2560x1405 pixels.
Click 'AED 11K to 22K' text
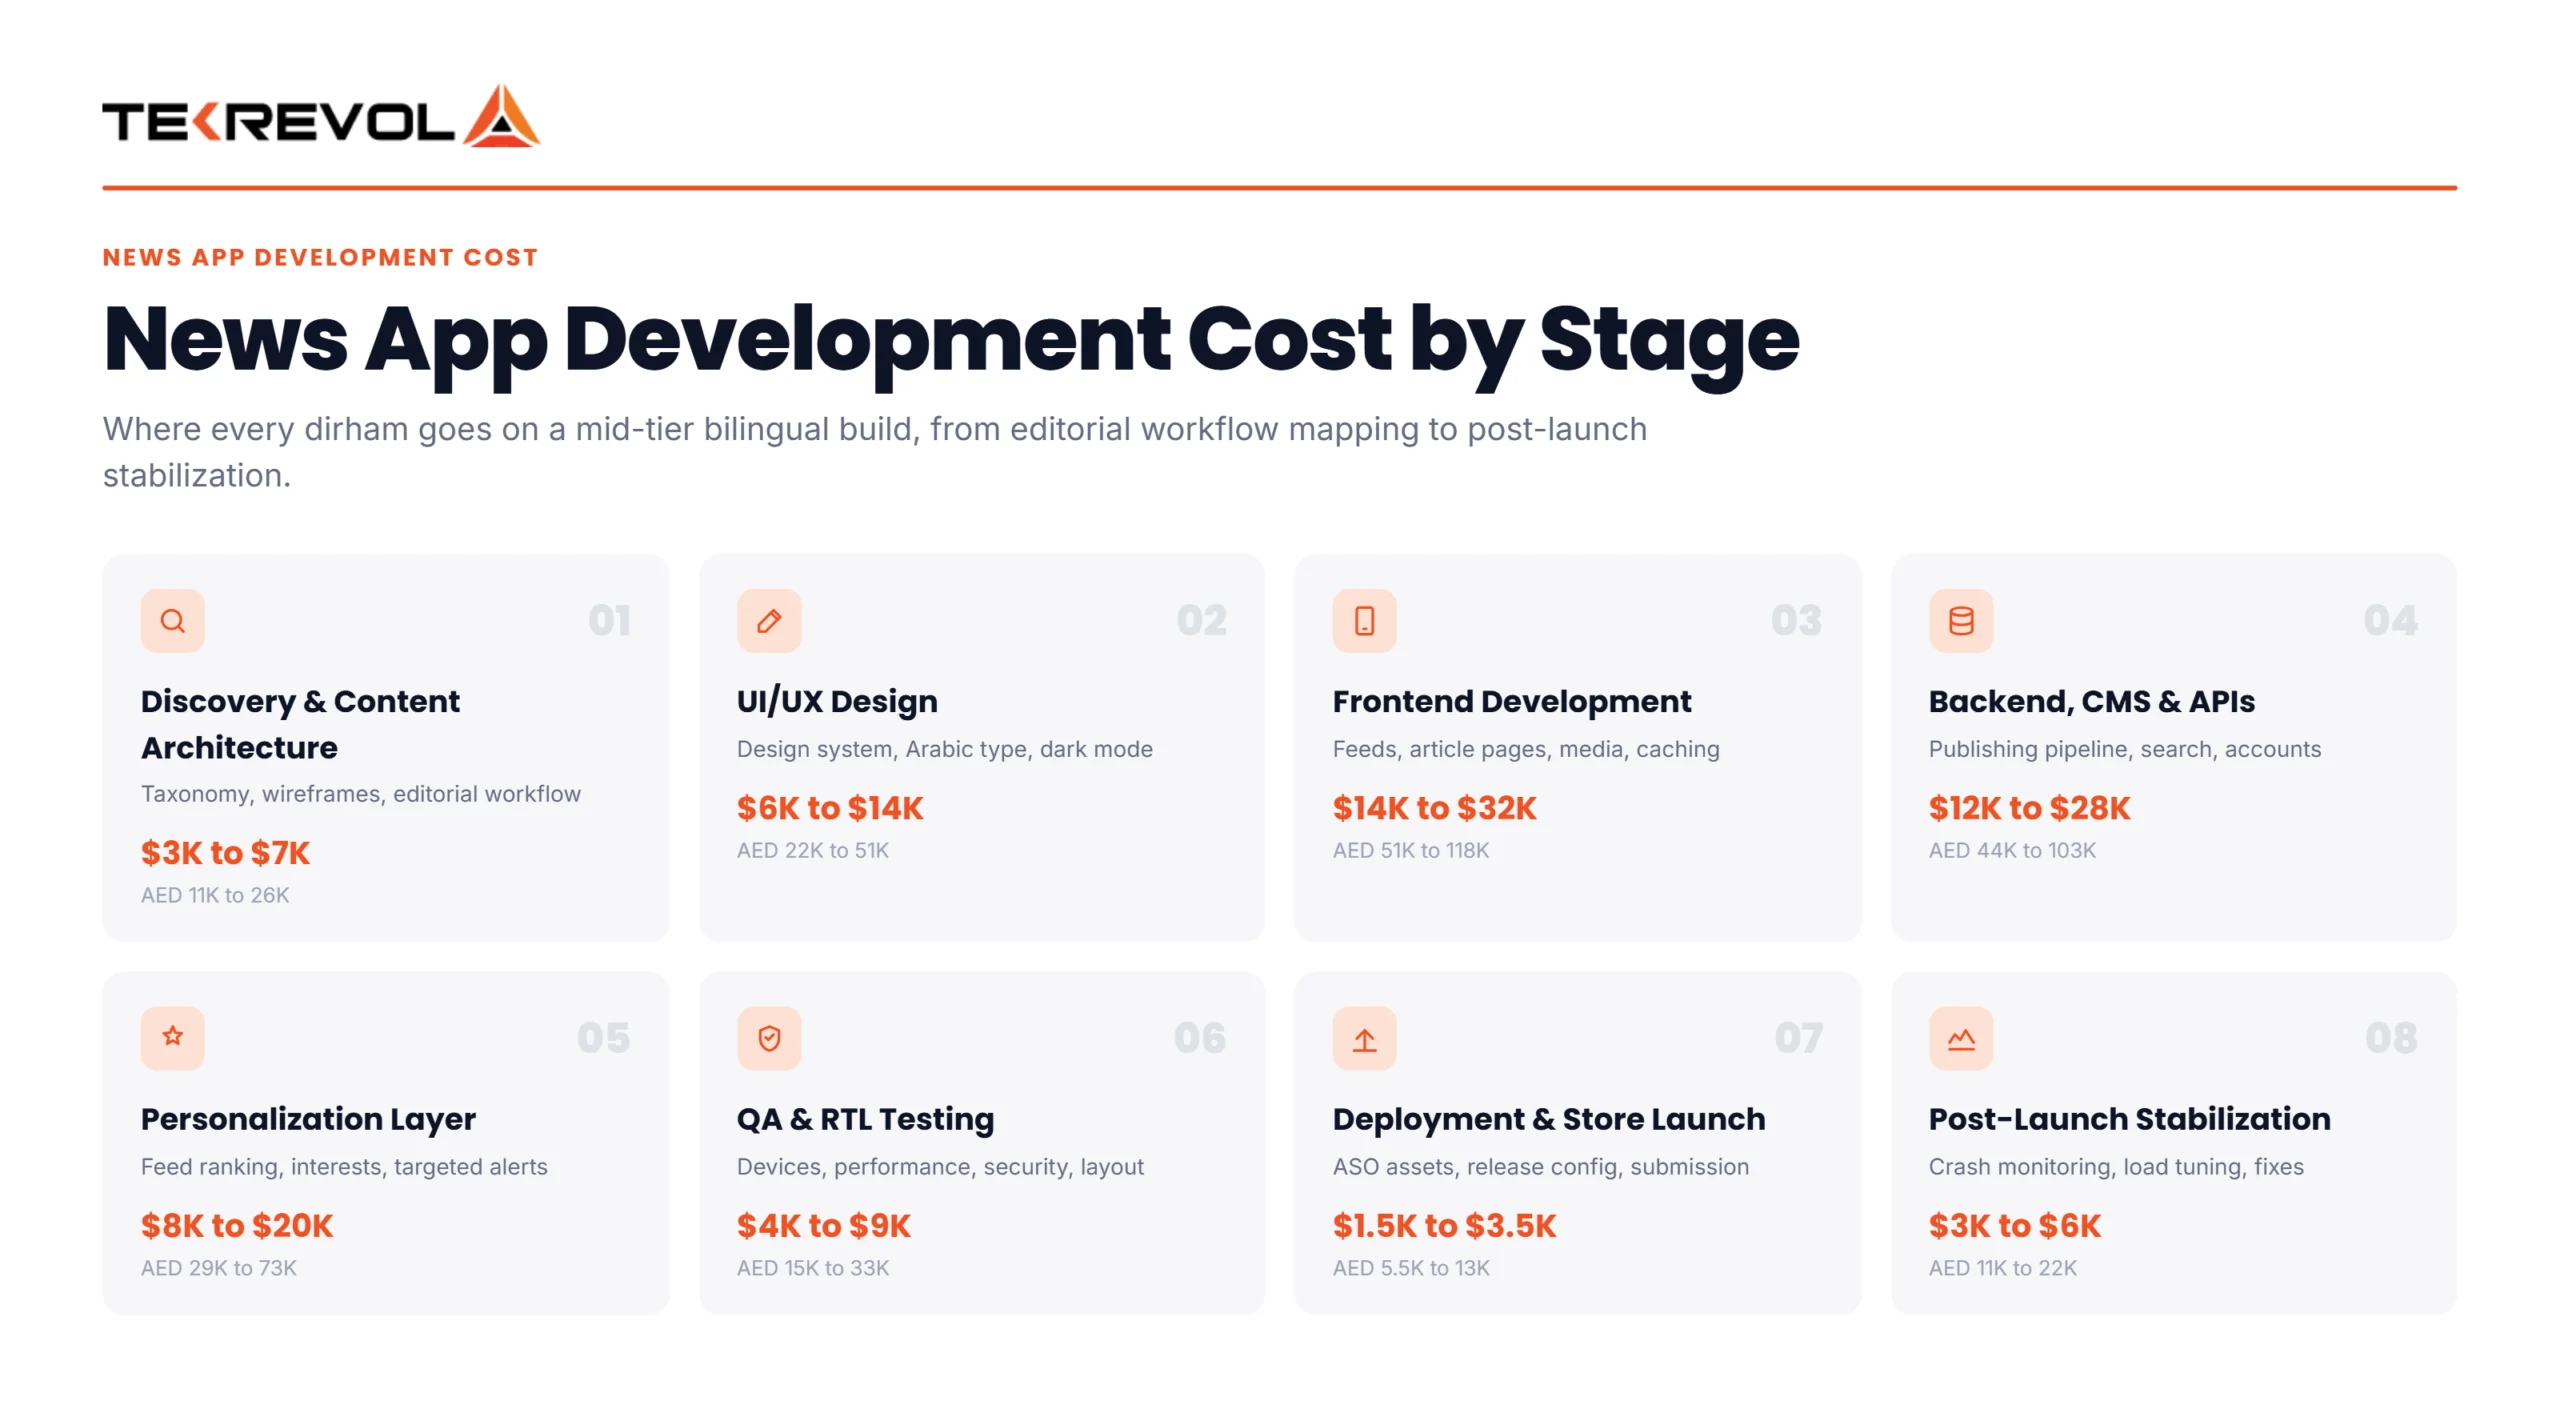pos(2002,1267)
